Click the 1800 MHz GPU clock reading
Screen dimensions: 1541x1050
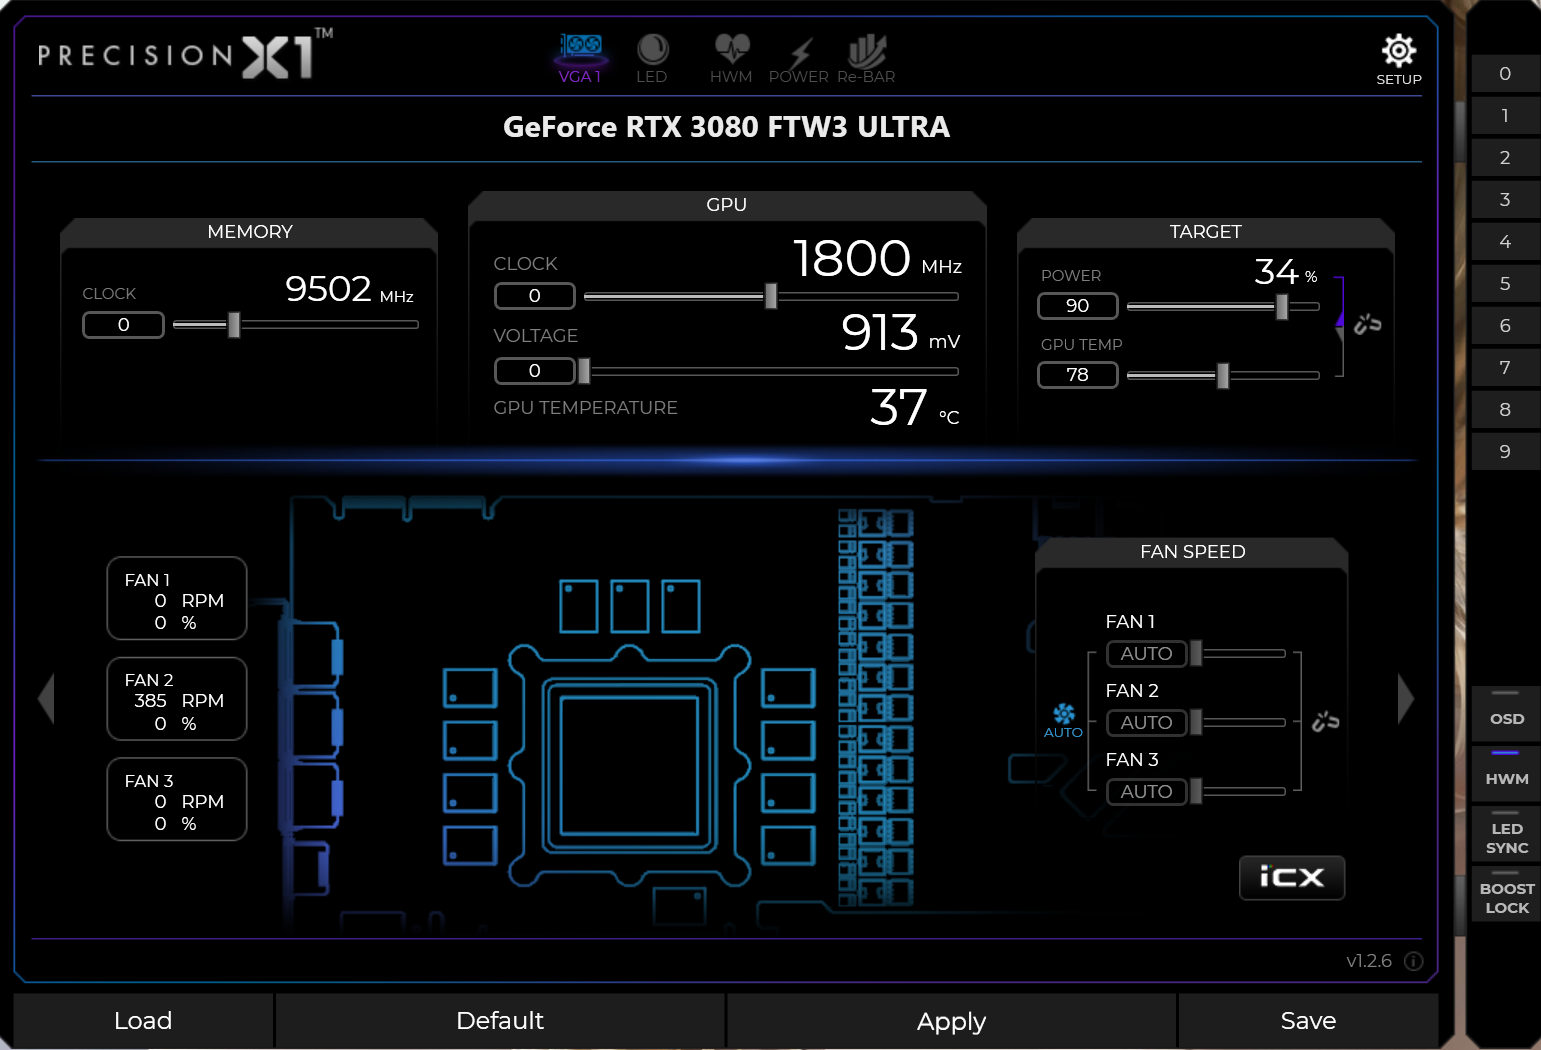tap(877, 258)
